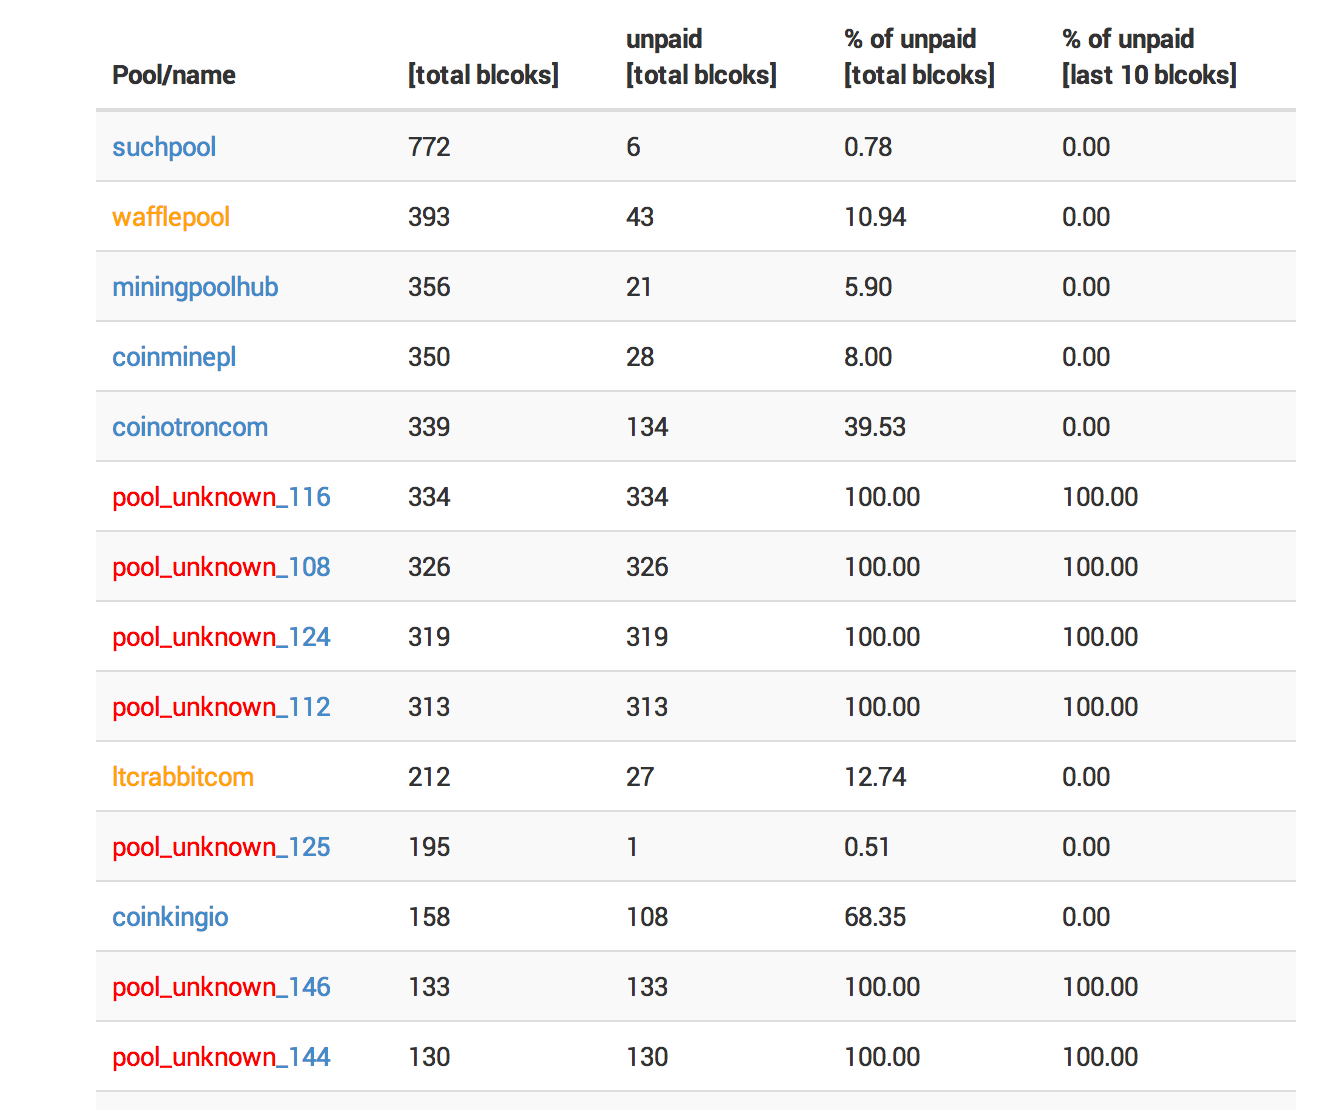
Task: Click the % of unpaid [last 10 blcoks] header
Action: 1149,57
